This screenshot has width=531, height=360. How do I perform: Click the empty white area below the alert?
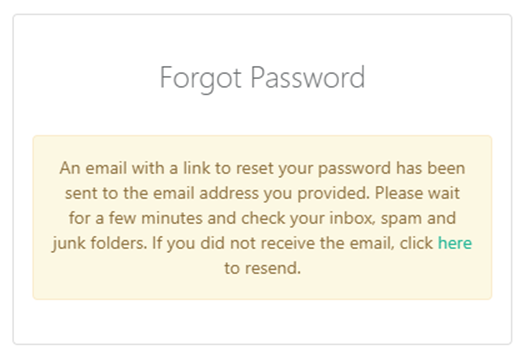coord(262,322)
